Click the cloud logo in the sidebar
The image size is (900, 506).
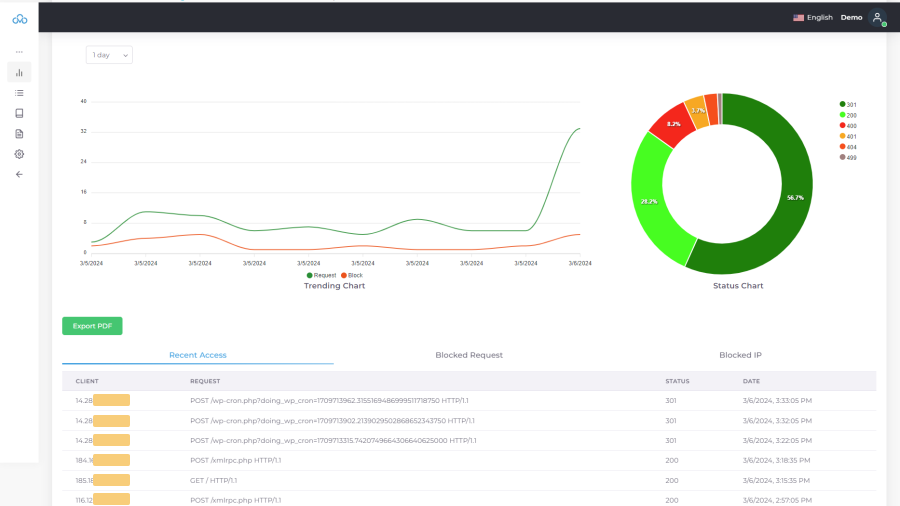pos(19,19)
